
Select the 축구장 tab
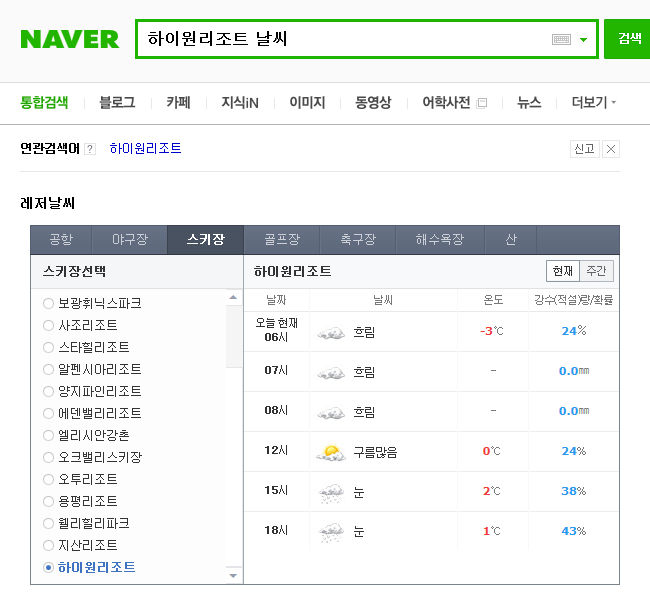point(358,240)
